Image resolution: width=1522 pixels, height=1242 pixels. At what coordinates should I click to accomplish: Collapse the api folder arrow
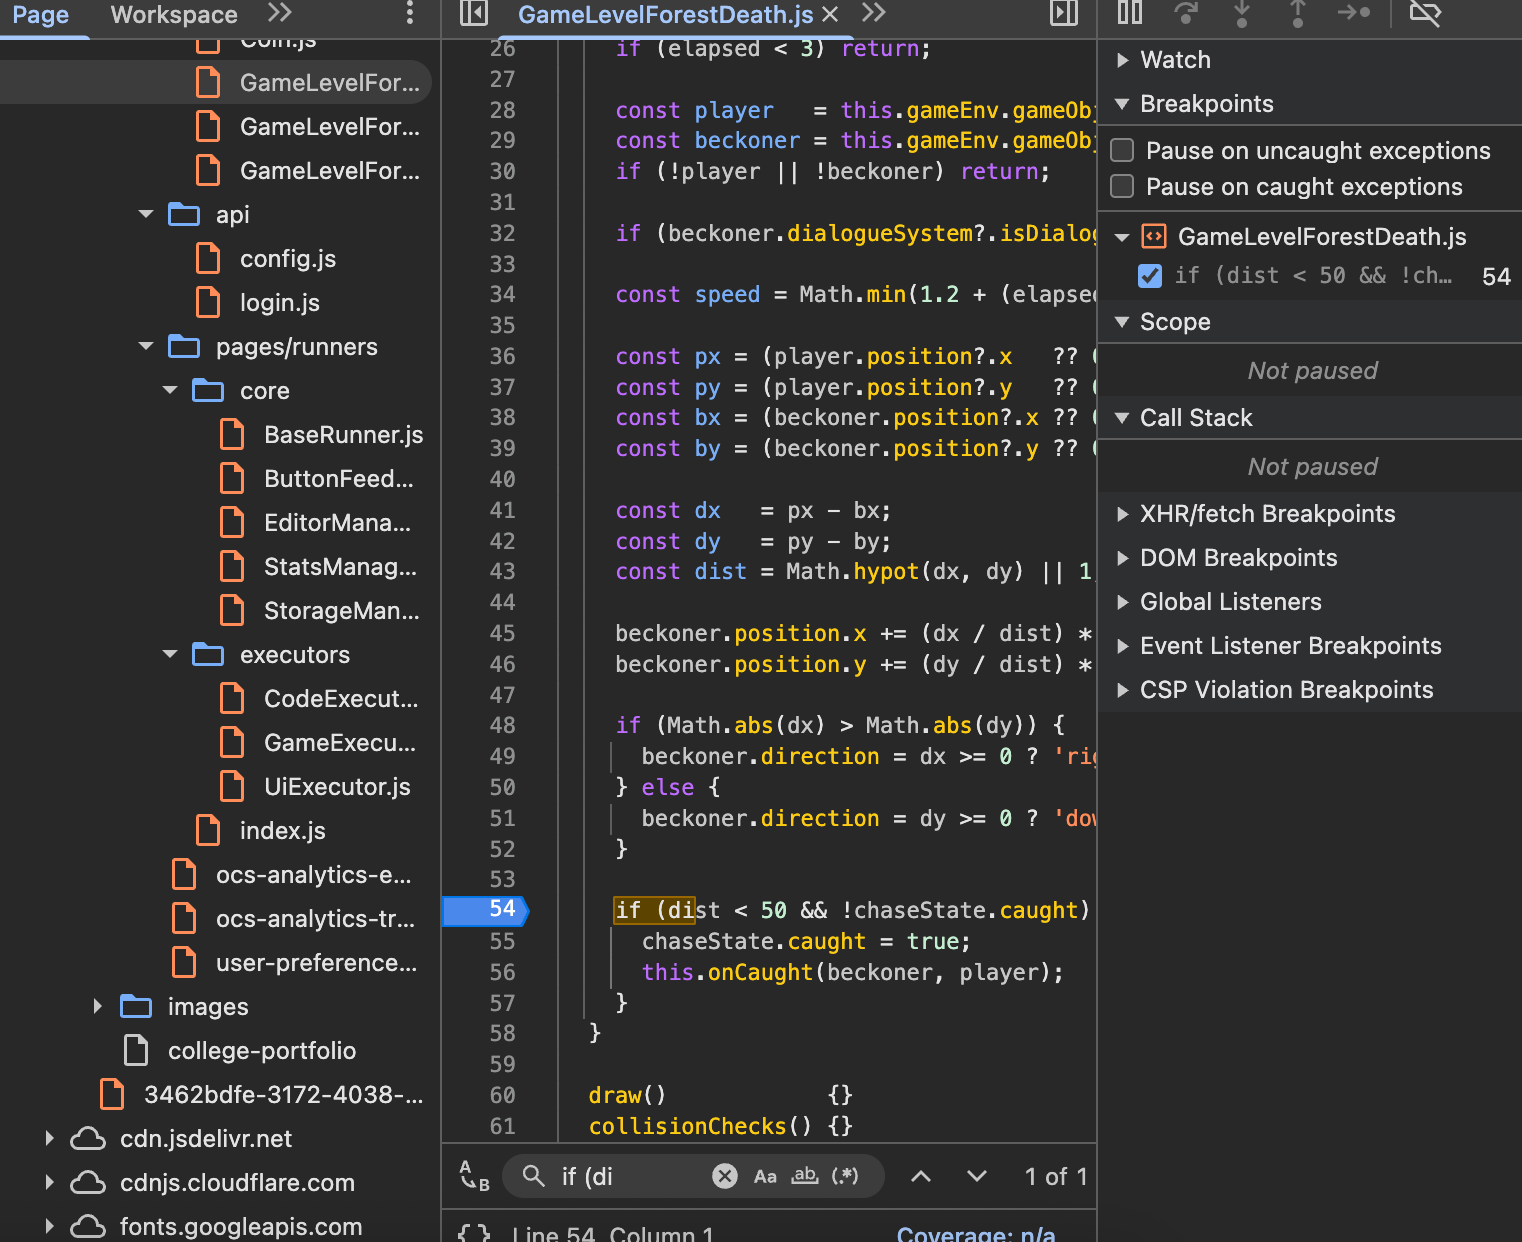[x=147, y=214]
